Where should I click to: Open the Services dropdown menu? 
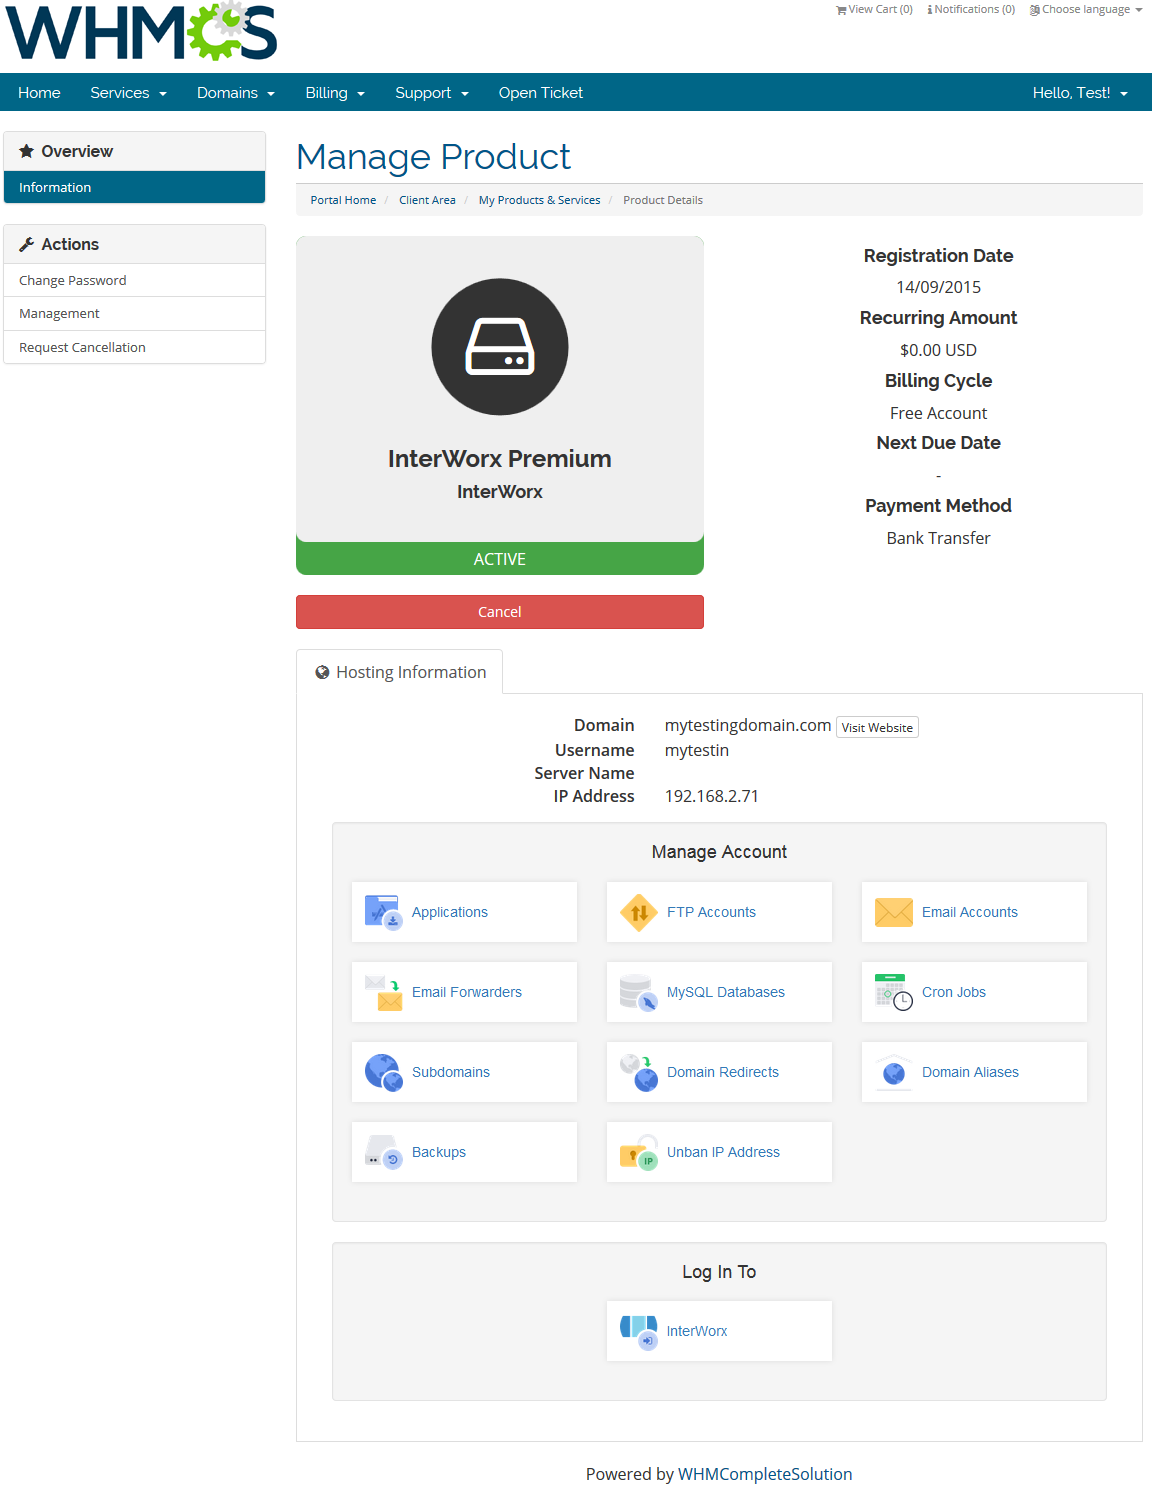(128, 92)
